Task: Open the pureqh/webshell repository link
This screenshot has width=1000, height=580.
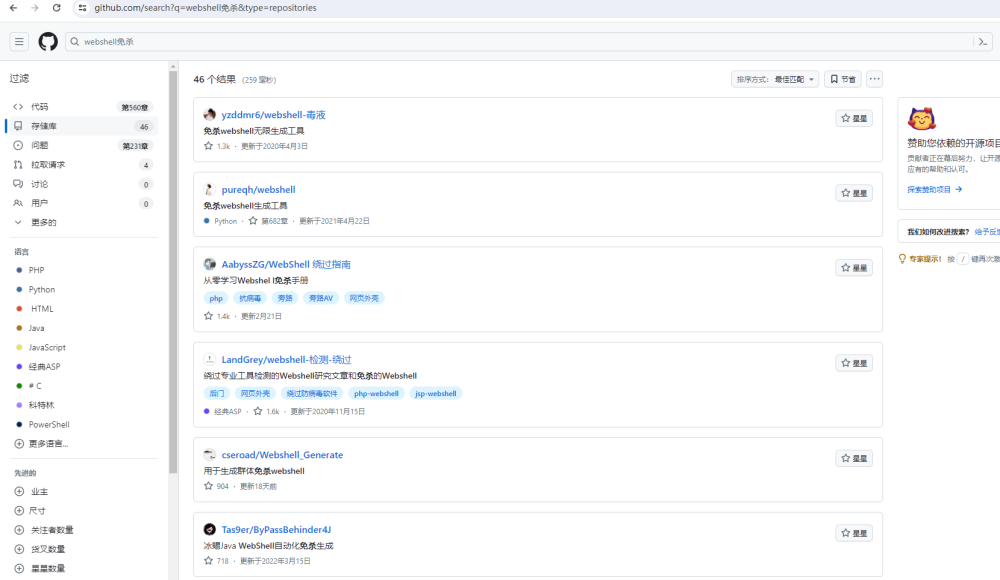Action: tap(258, 190)
